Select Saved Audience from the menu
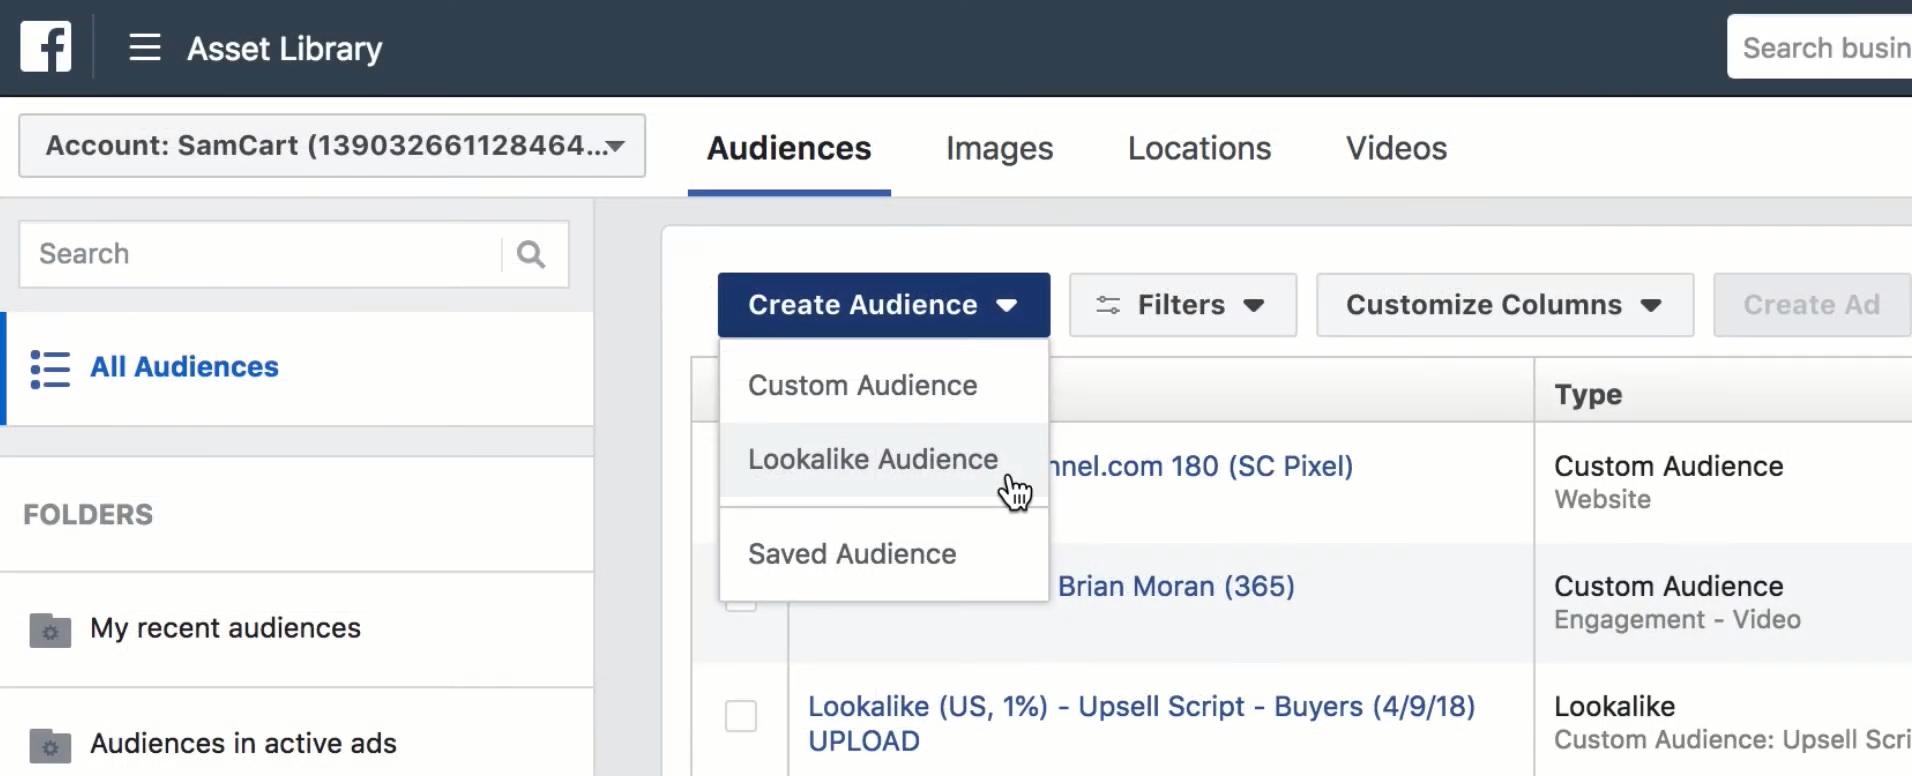1912x776 pixels. point(884,554)
